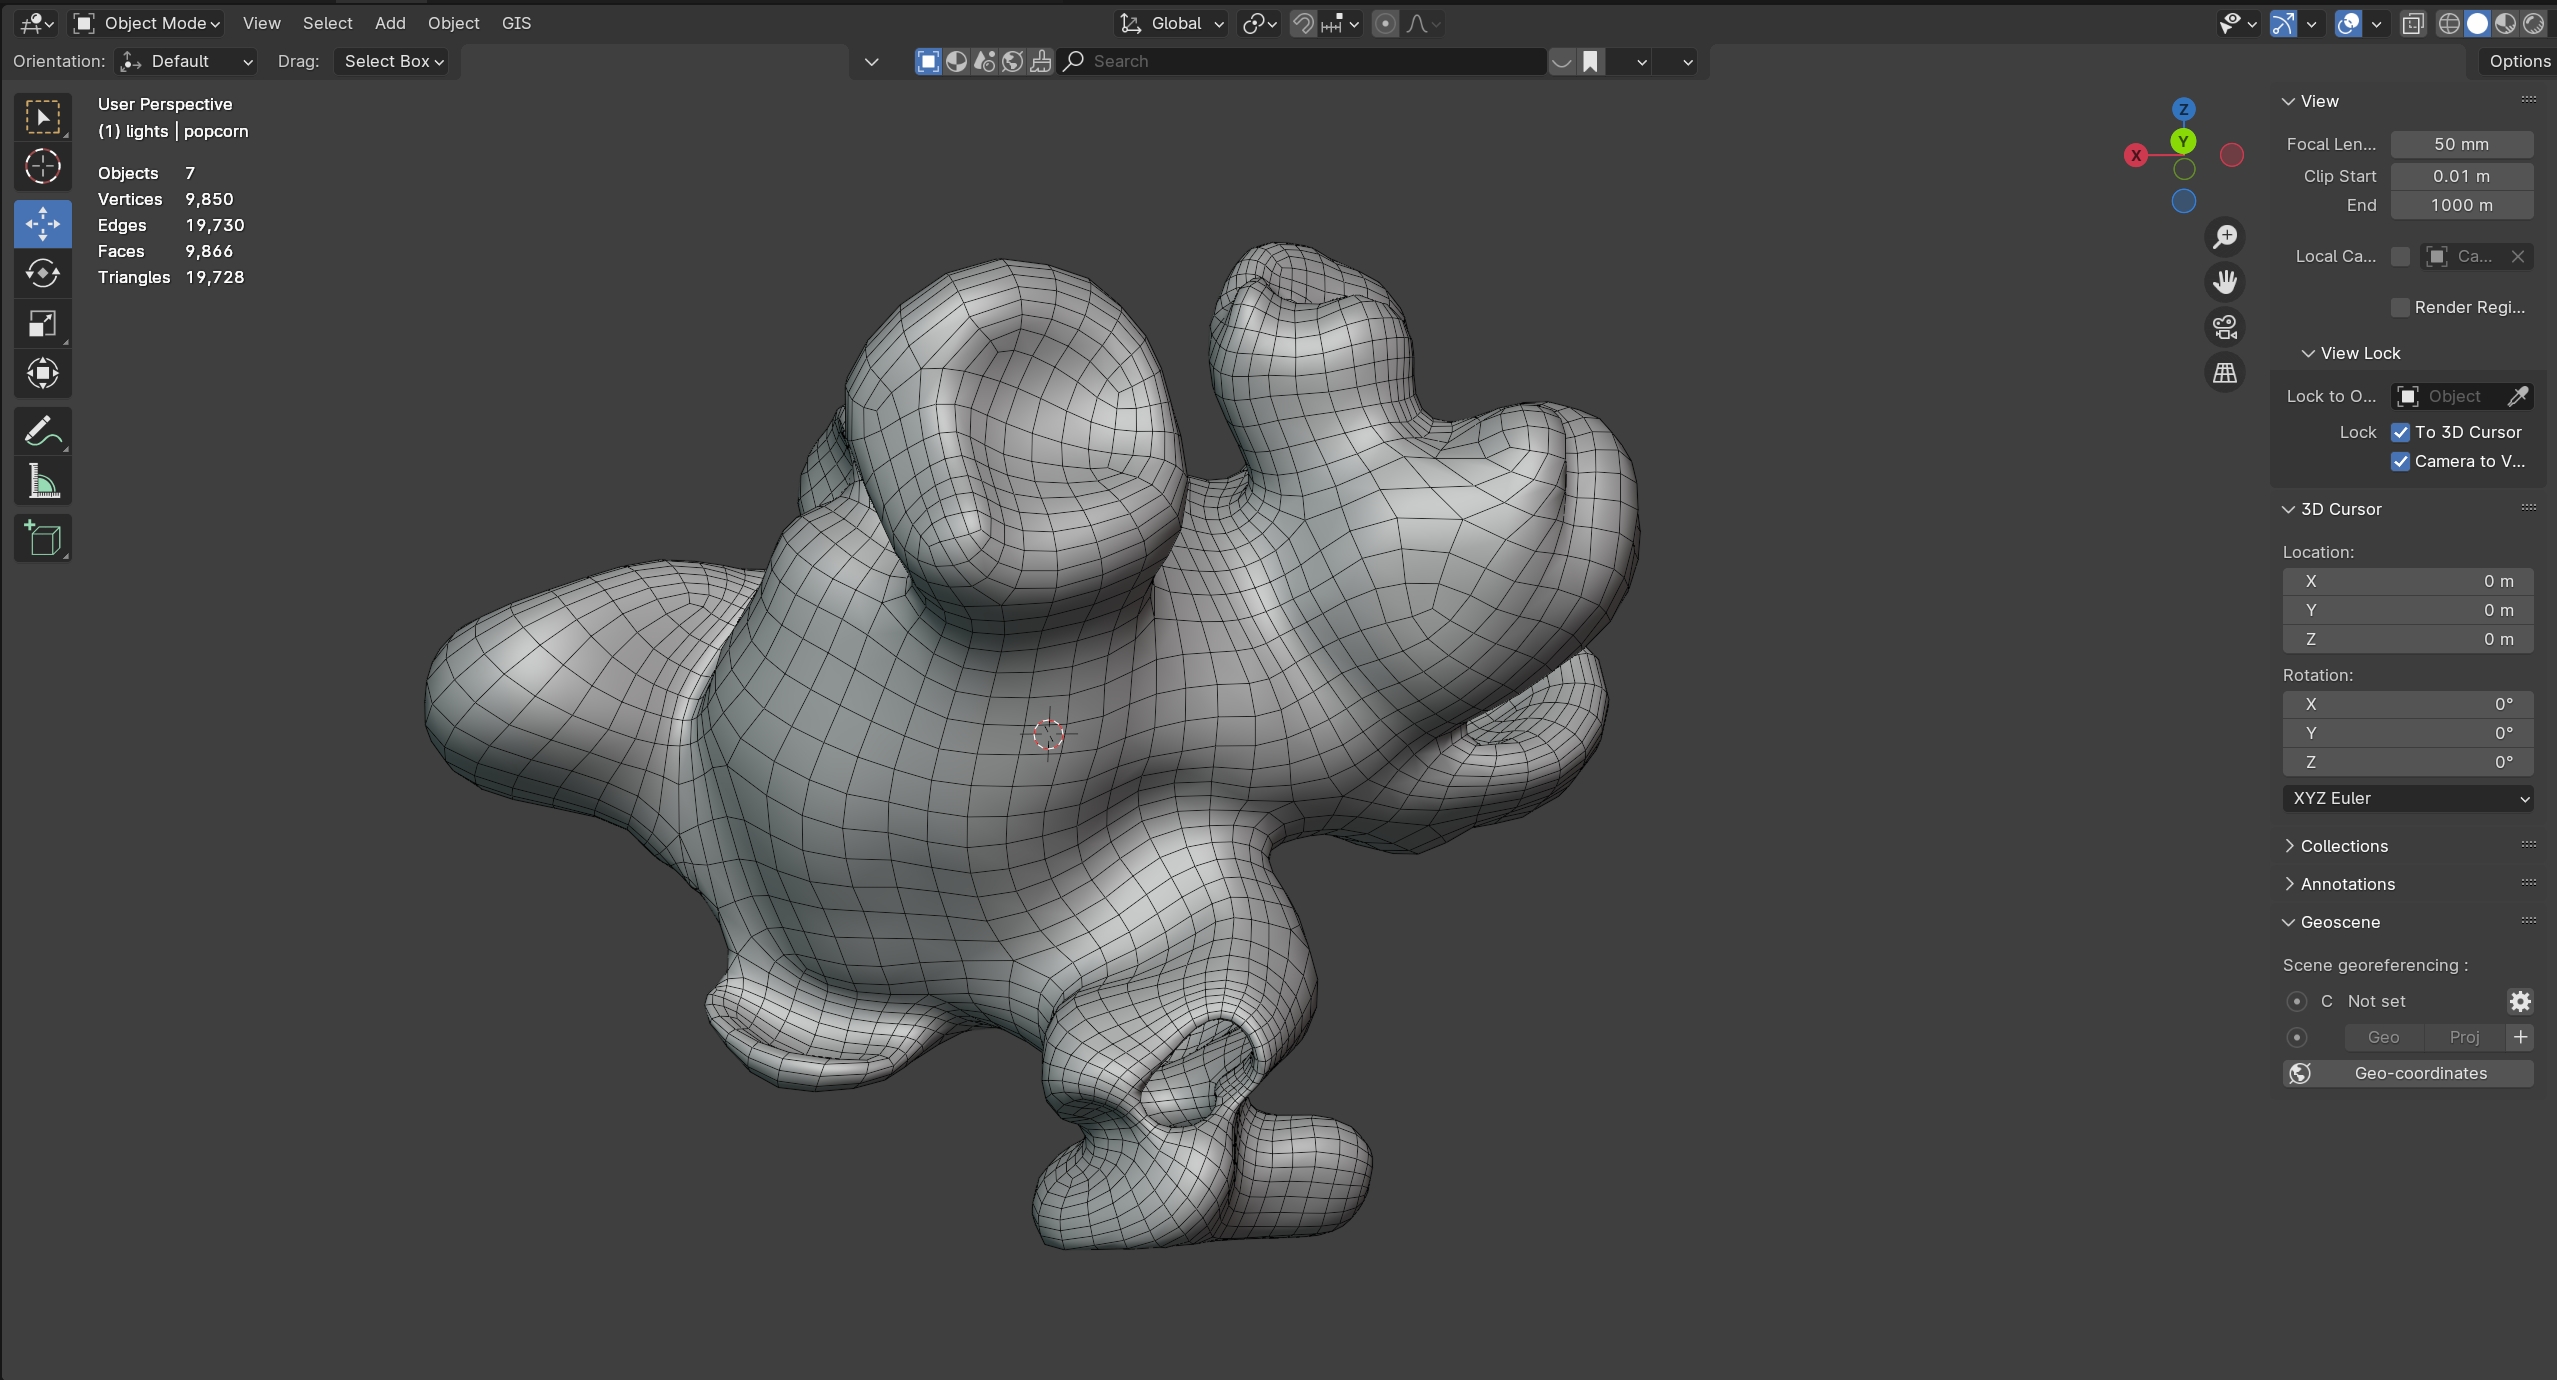Open the Object Mode dropdown
Screen dimensions: 2557x1380
(148, 23)
